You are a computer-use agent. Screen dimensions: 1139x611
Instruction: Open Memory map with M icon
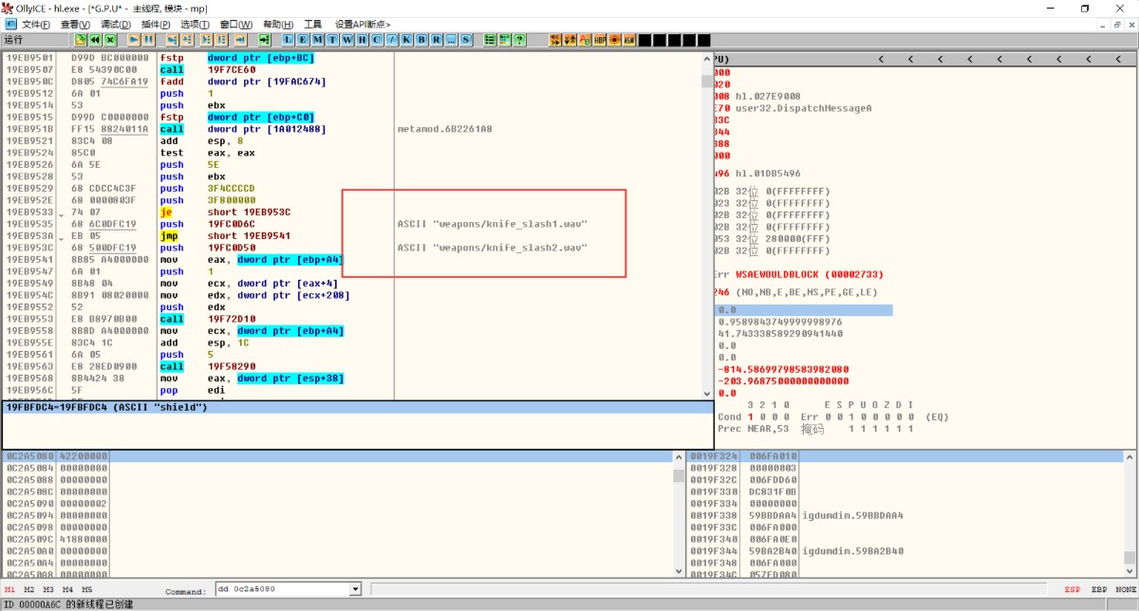coord(317,40)
